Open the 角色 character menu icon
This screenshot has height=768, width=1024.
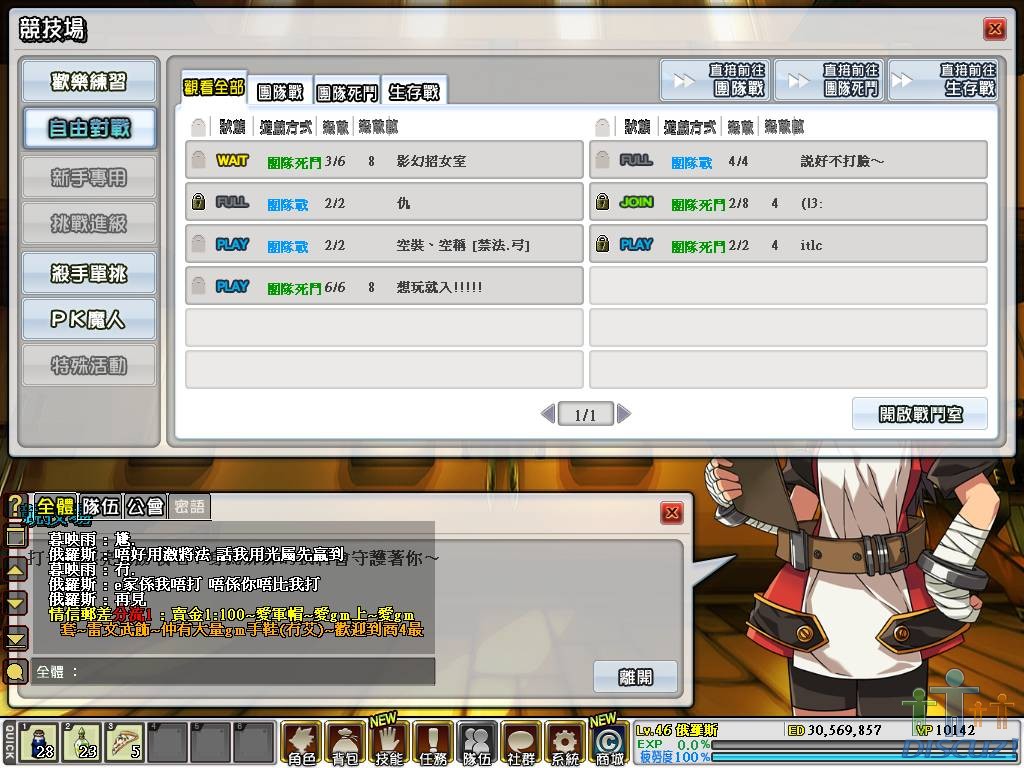(x=301, y=744)
